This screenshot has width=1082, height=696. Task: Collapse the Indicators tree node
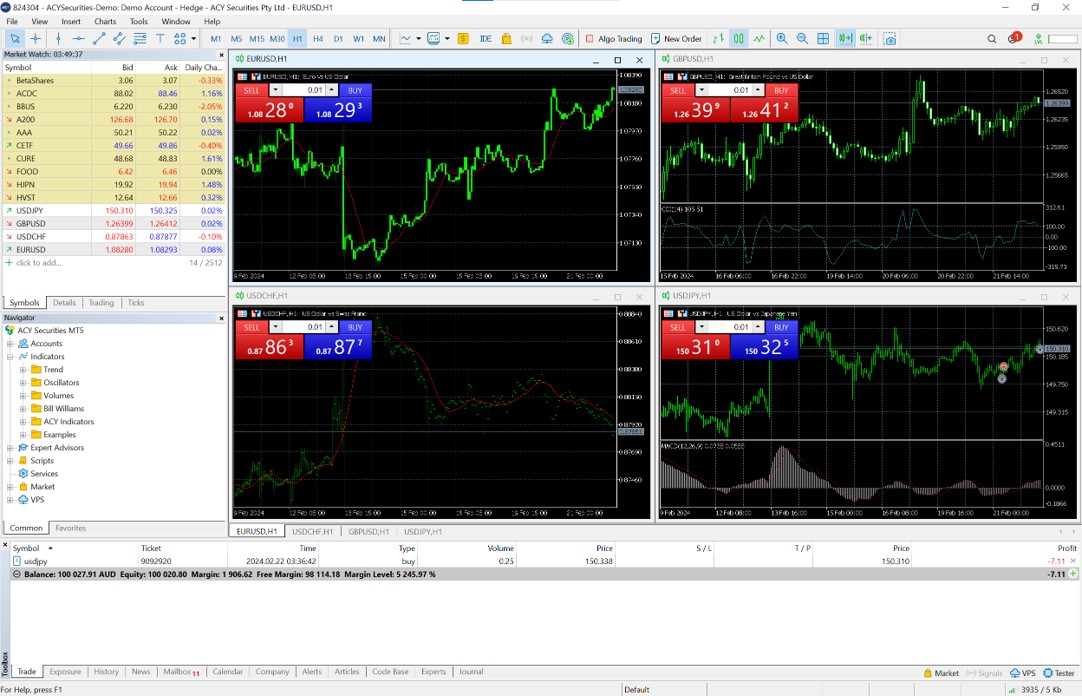point(10,357)
